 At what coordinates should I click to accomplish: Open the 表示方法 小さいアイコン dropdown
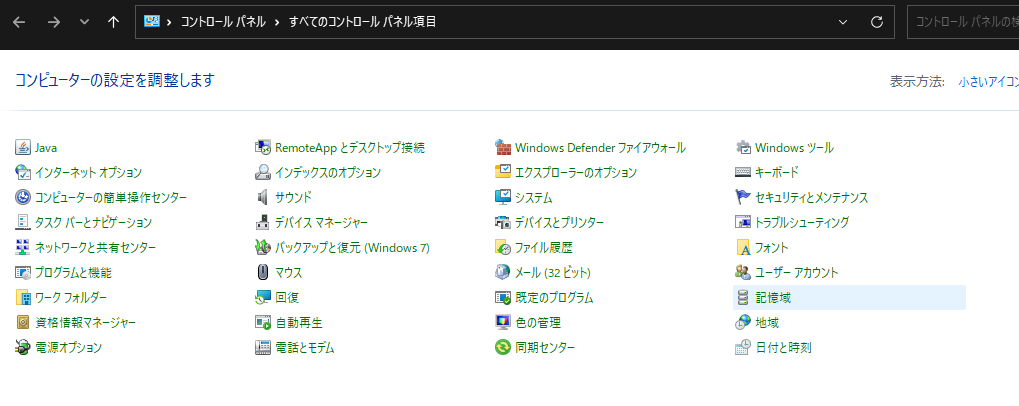987,82
